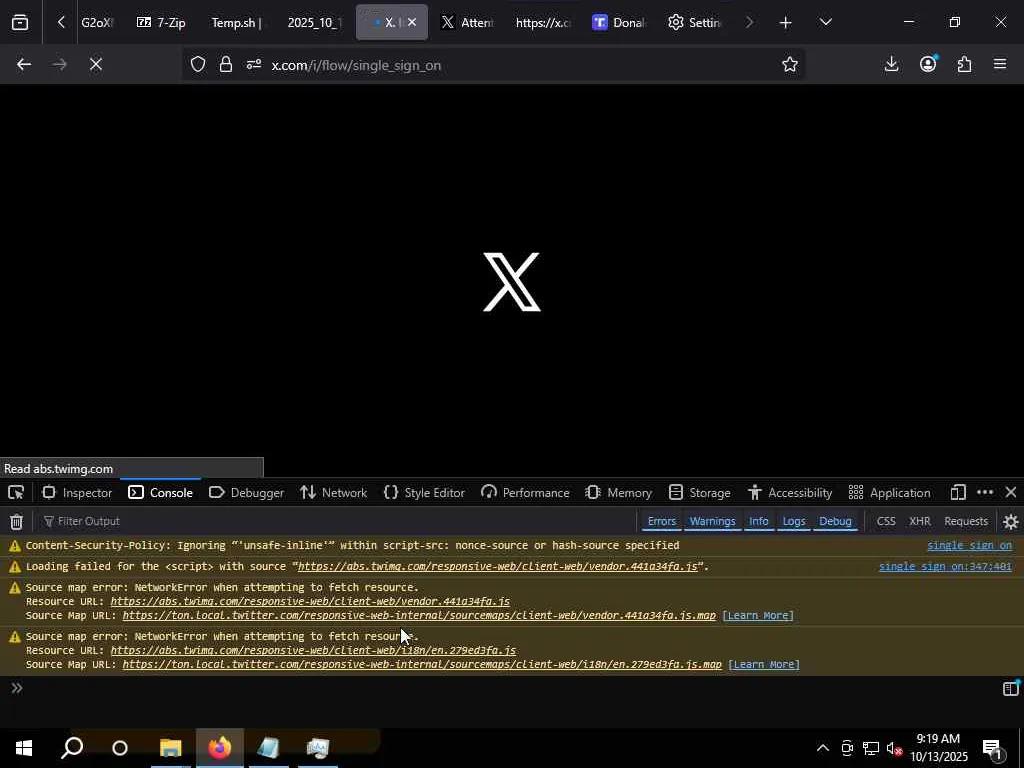The image size is (1024, 768).
Task: Open tracking protection shield icon
Action: (198, 64)
